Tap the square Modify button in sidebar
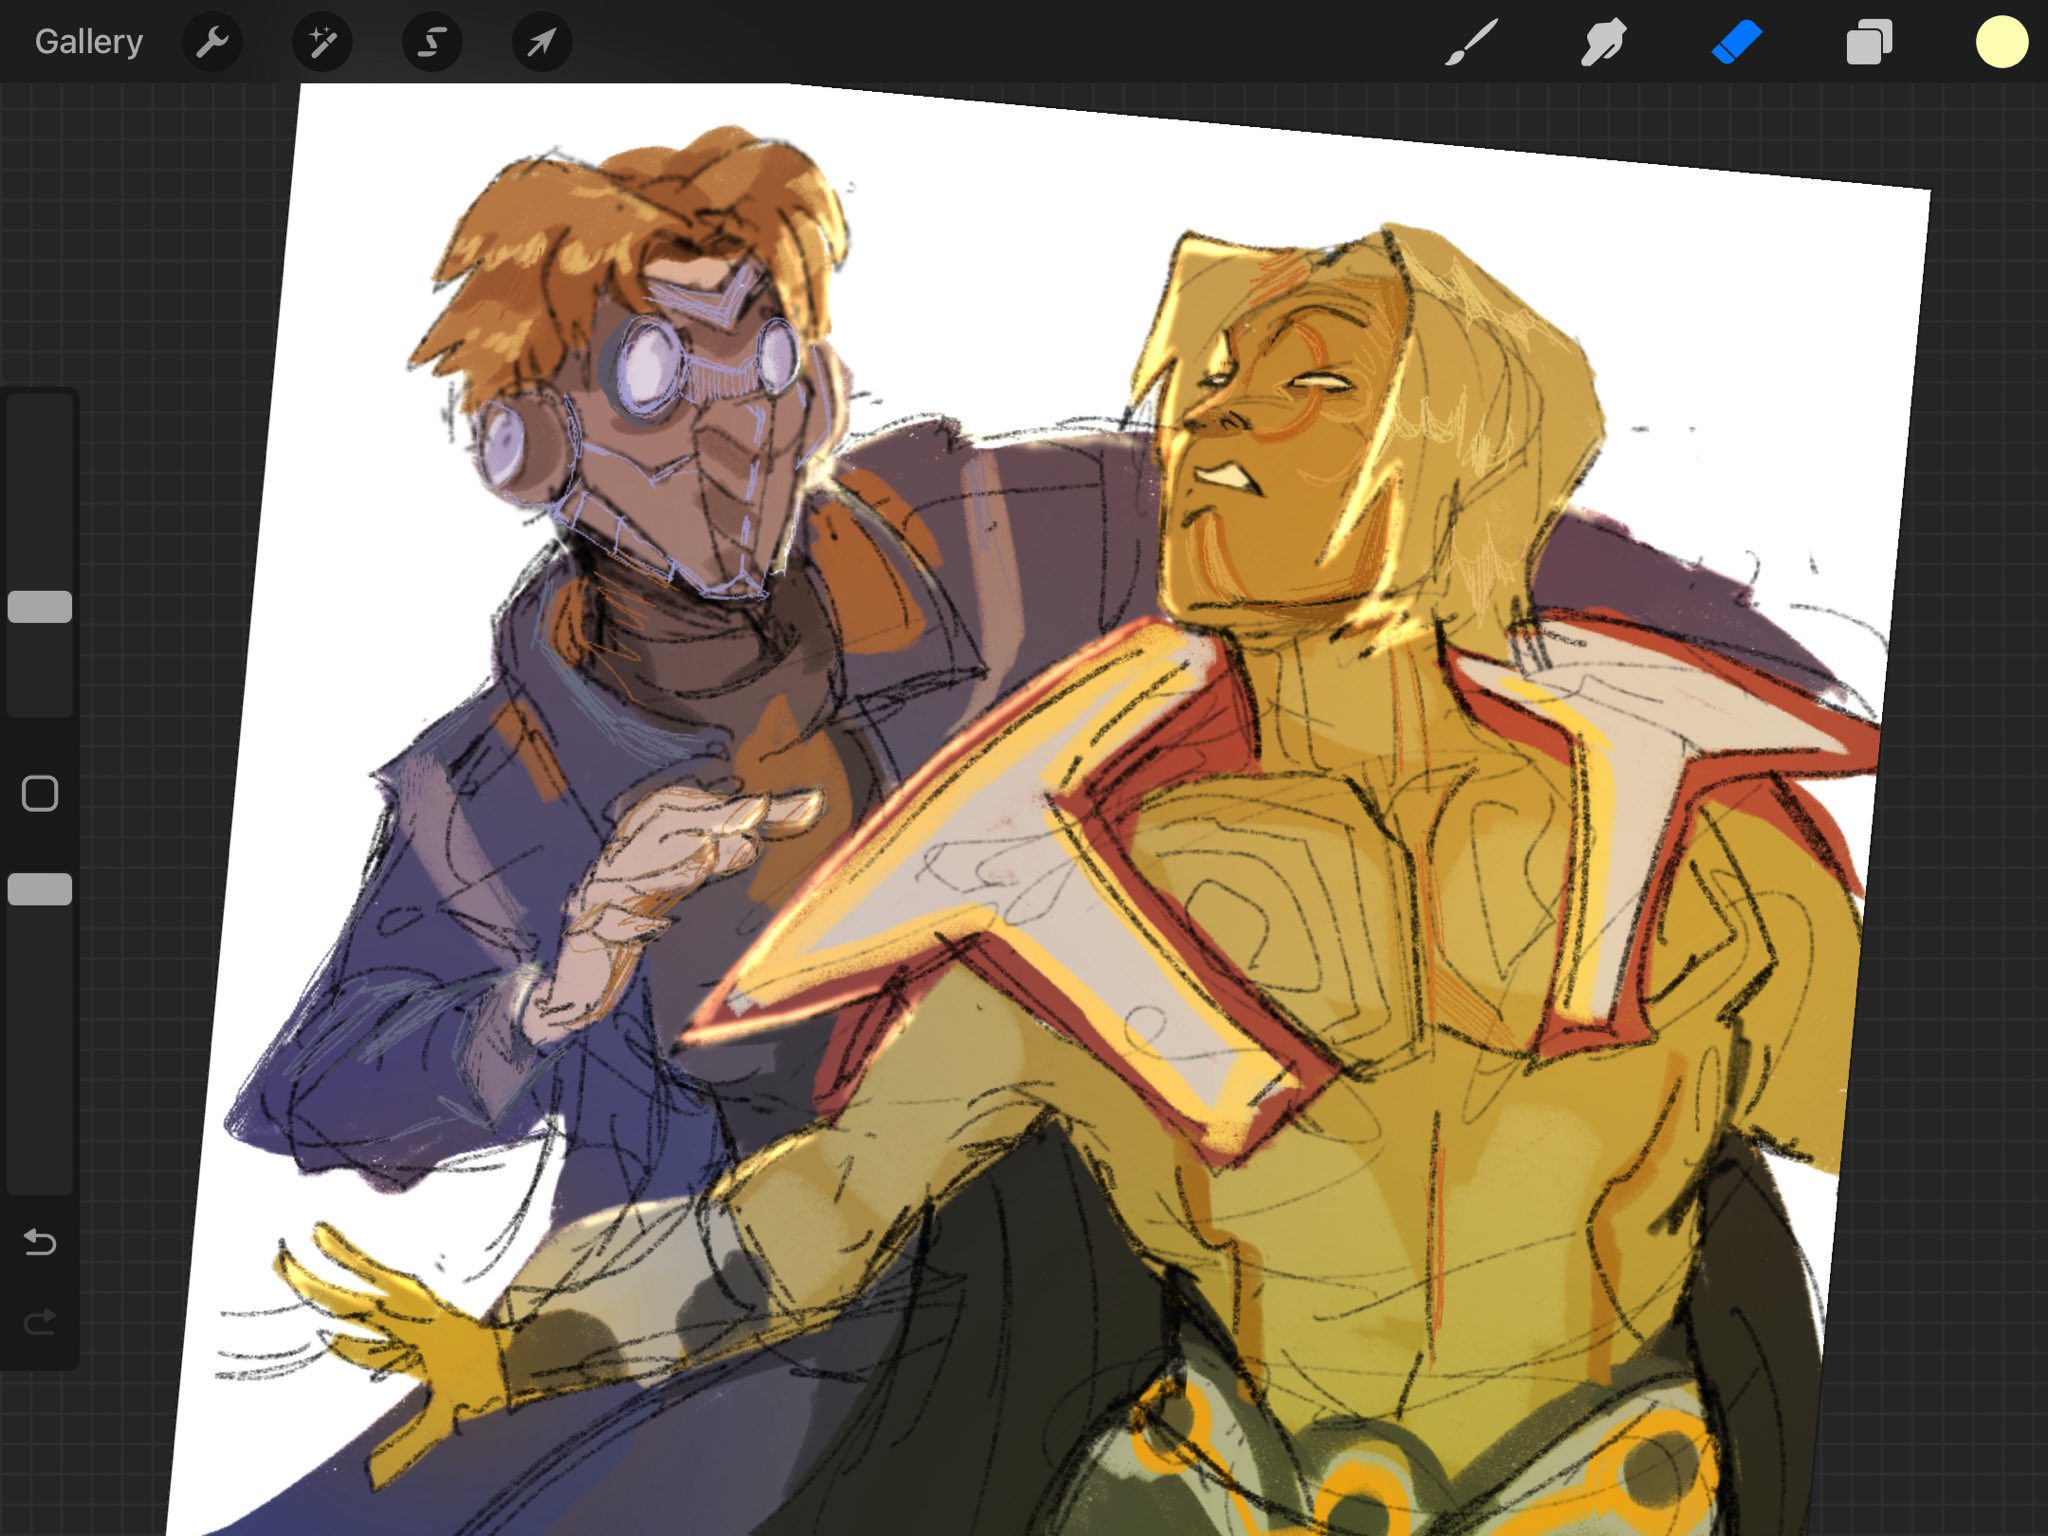Screen dimensions: 2048x1536 [x=40, y=794]
